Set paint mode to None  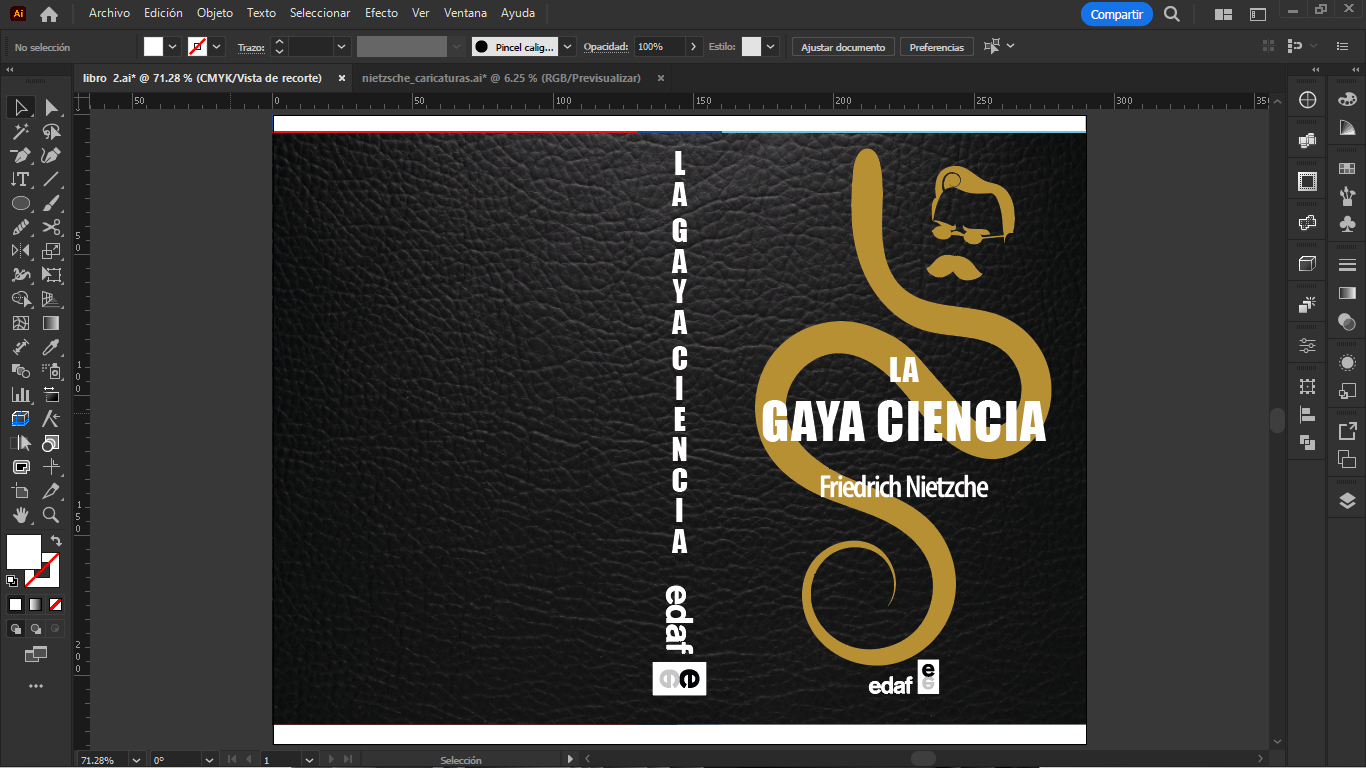[x=55, y=604]
